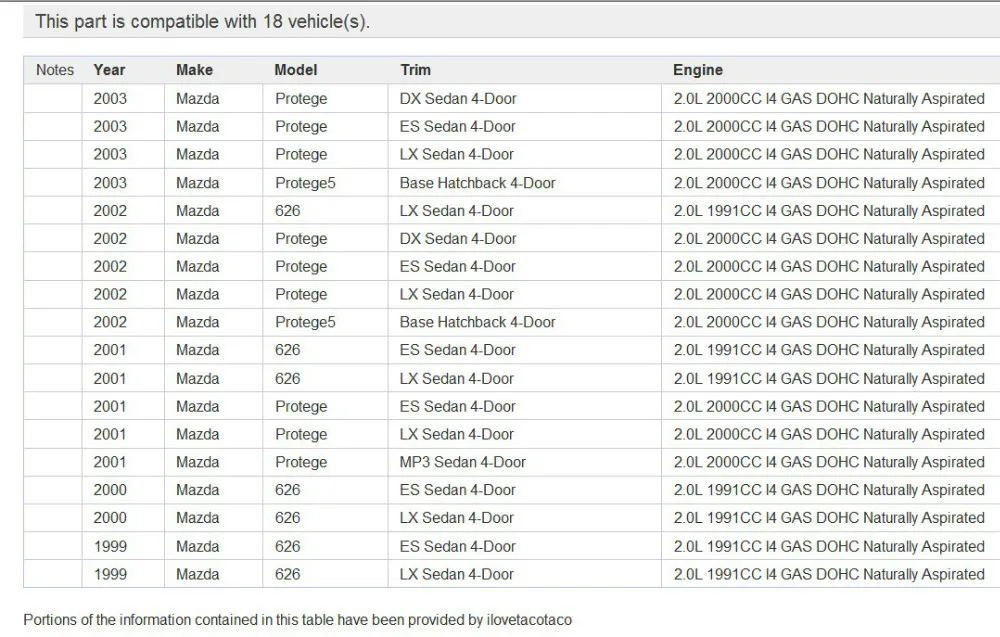Image resolution: width=1000 pixels, height=637 pixels.
Task: Click the Year column header
Action: pyautogui.click(x=109, y=70)
